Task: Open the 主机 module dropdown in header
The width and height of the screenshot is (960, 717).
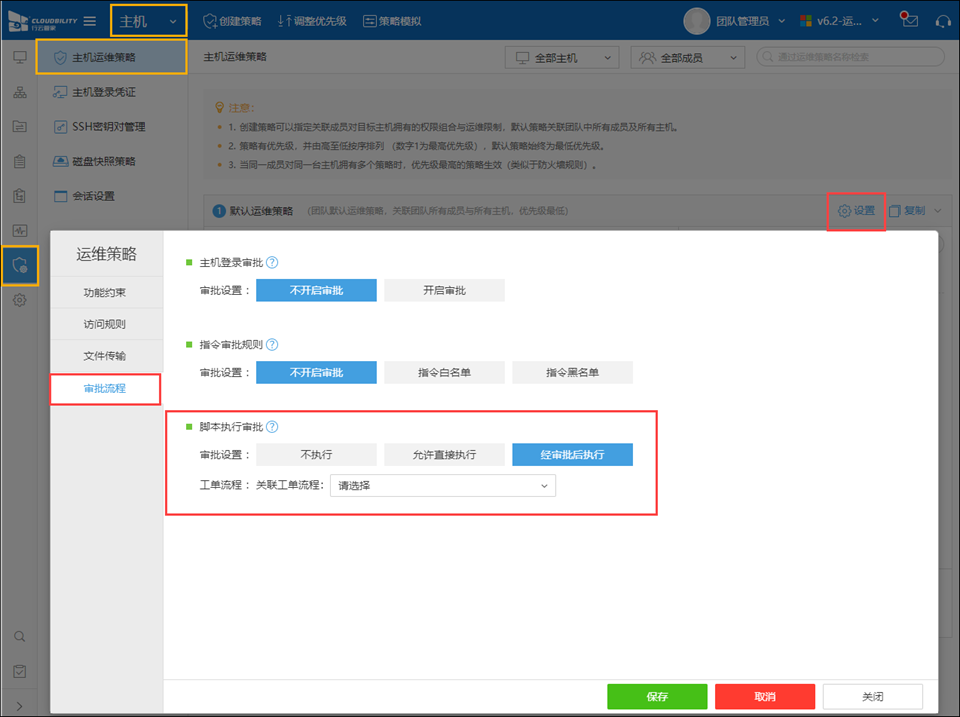Action: coord(147,21)
